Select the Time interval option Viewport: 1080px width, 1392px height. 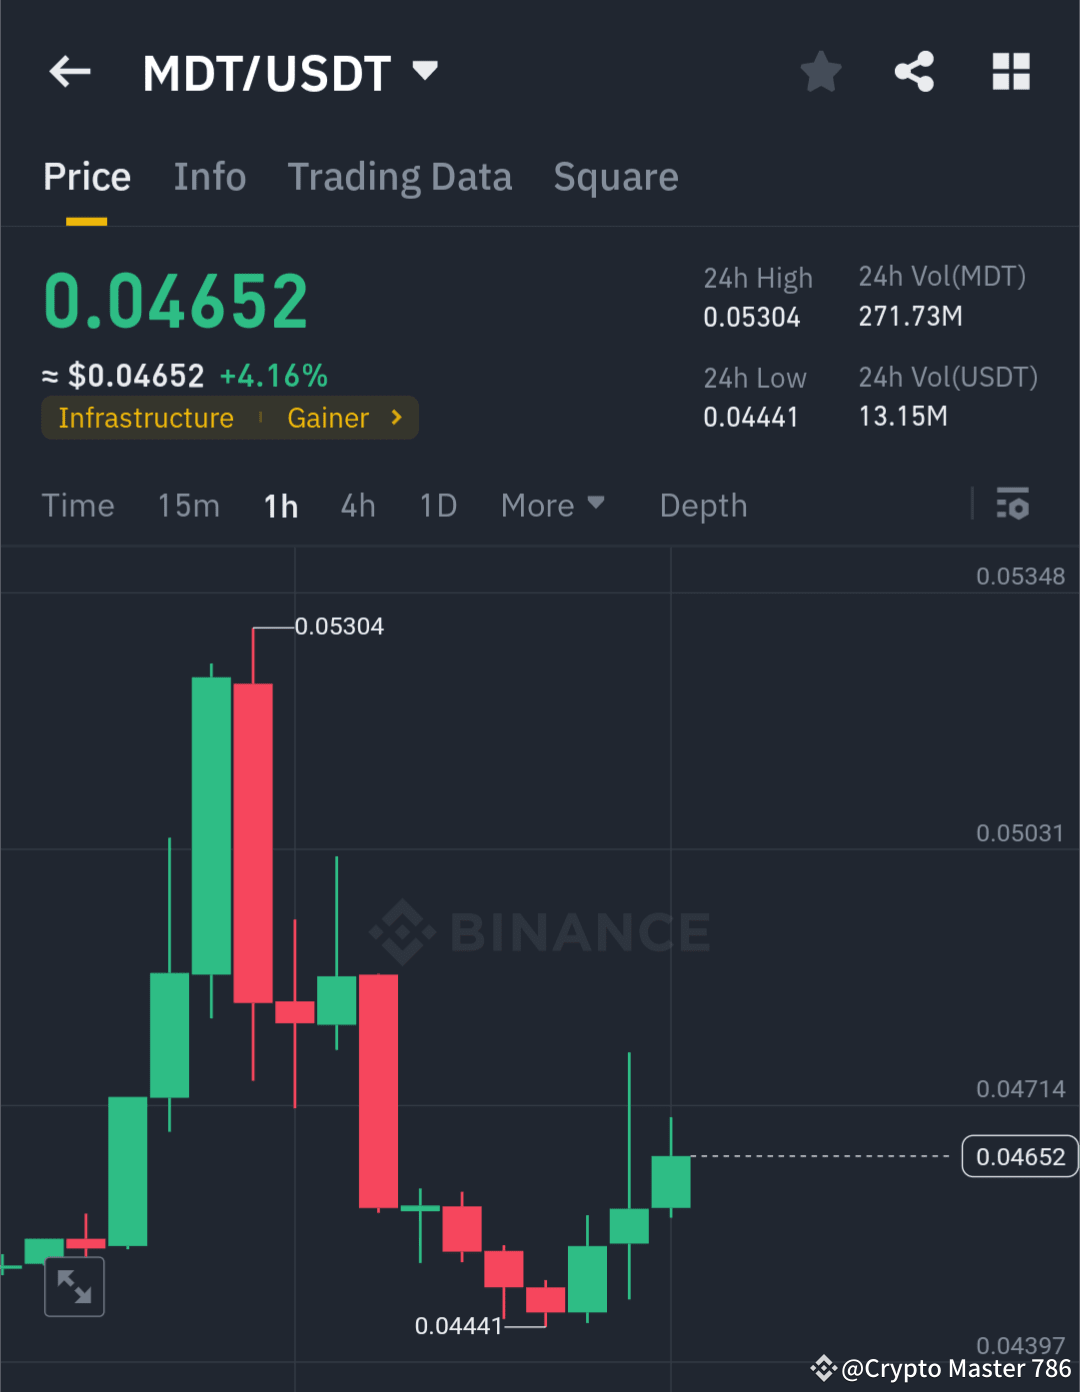(x=78, y=505)
